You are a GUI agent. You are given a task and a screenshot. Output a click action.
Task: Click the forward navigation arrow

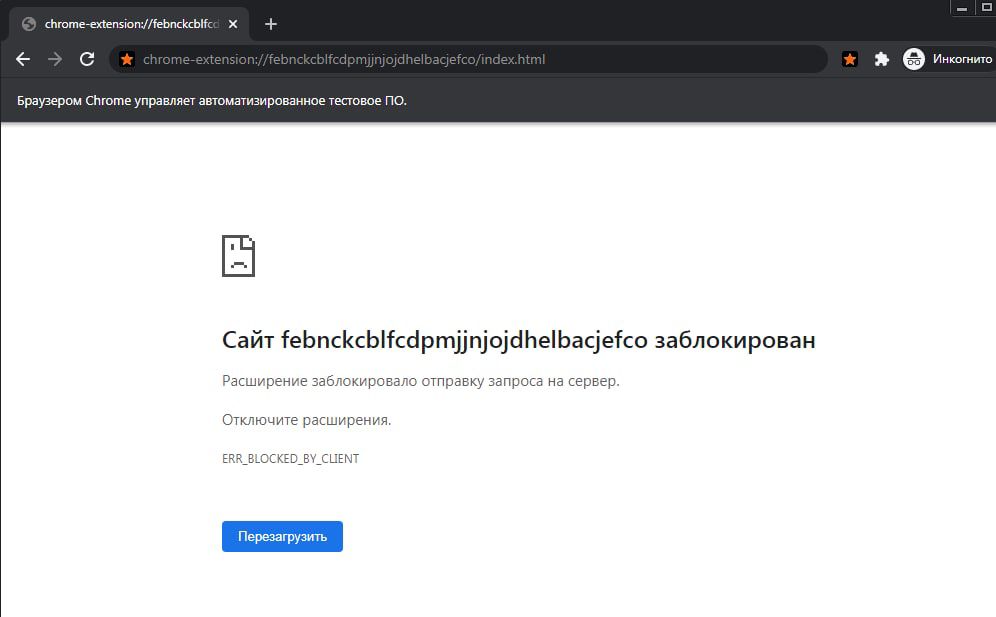[x=55, y=59]
